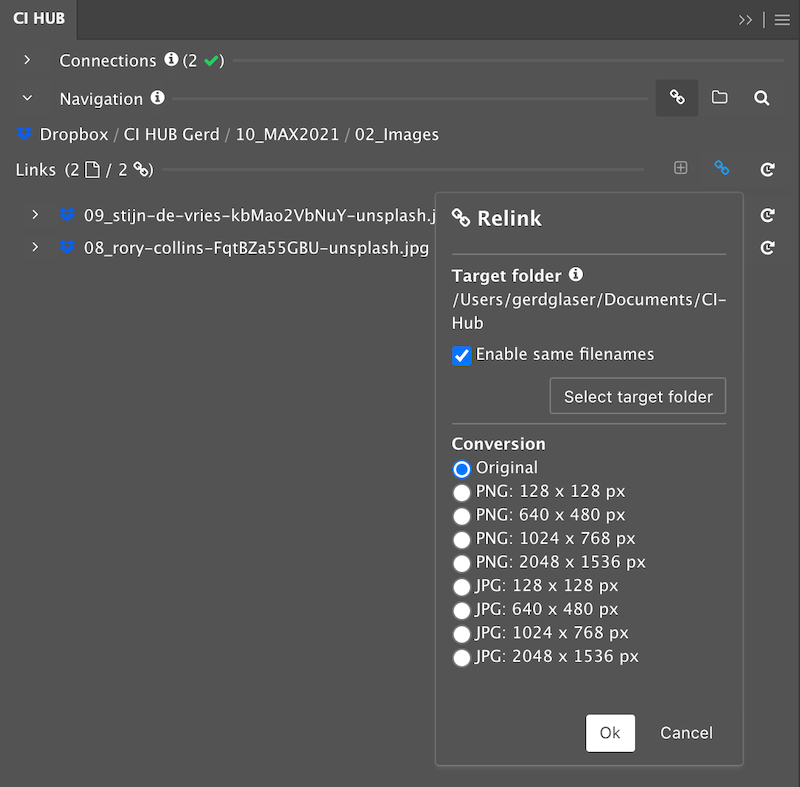Expand the Connections section chevron
This screenshot has height=787, width=800.
pyautogui.click(x=27, y=60)
